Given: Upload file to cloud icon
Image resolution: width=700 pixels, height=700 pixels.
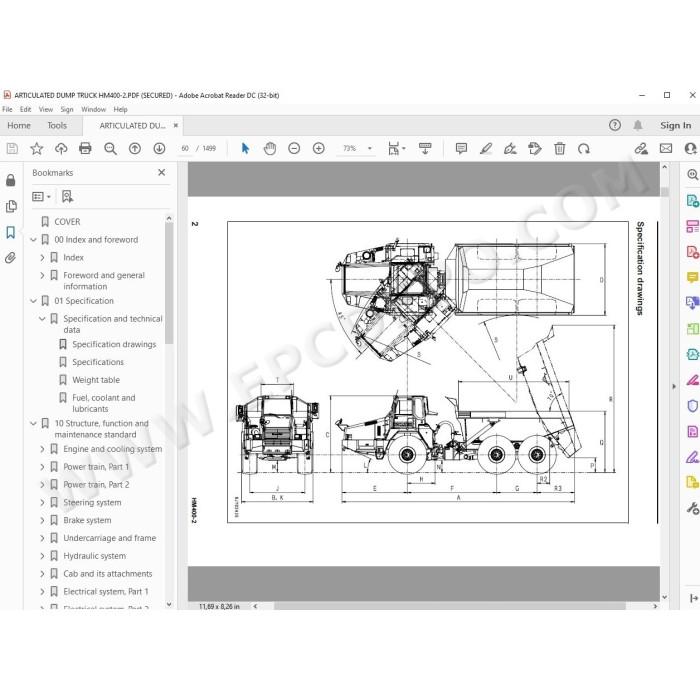Looking at the screenshot, I should tap(61, 148).
